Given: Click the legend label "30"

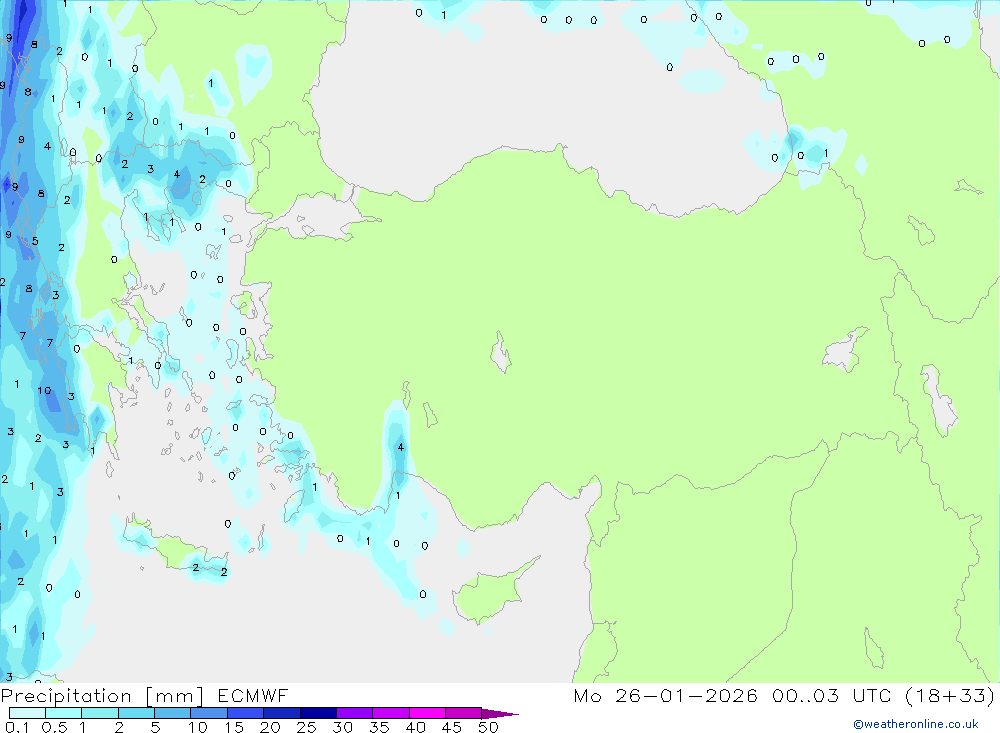Looking at the screenshot, I should [x=342, y=727].
